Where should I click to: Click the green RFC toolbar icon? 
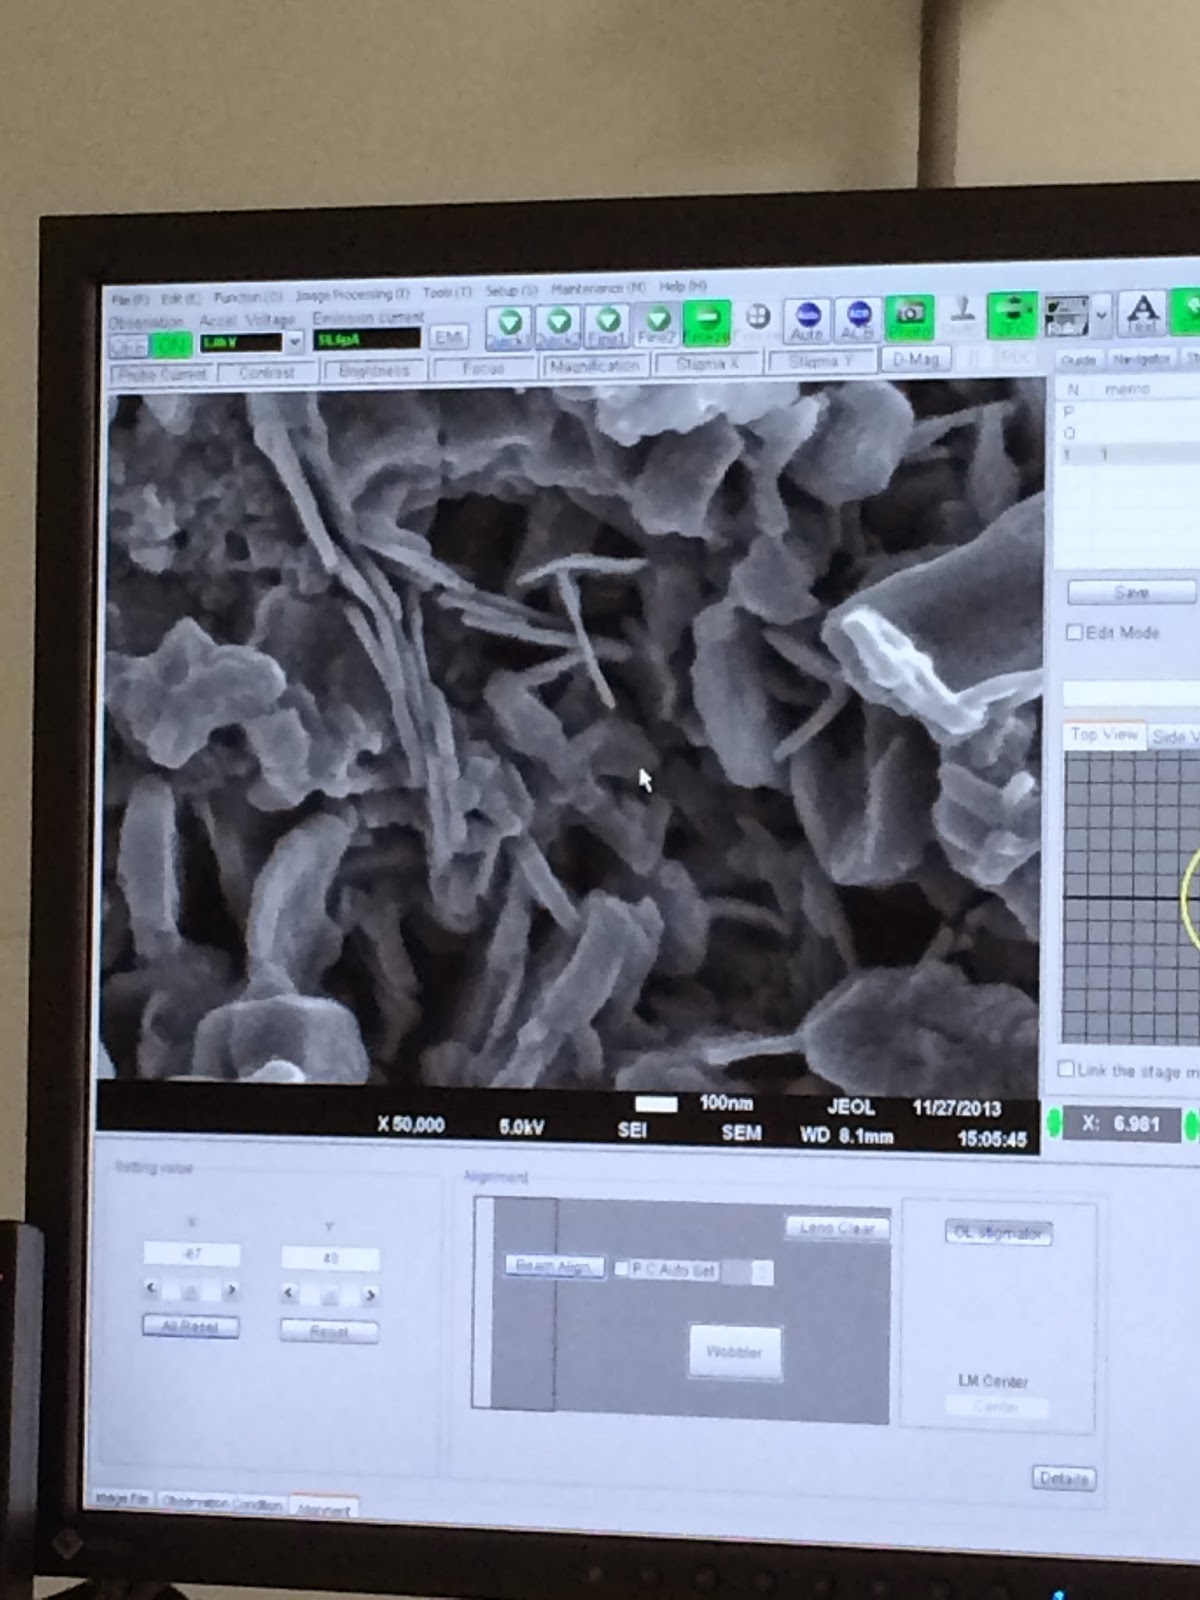(1012, 315)
